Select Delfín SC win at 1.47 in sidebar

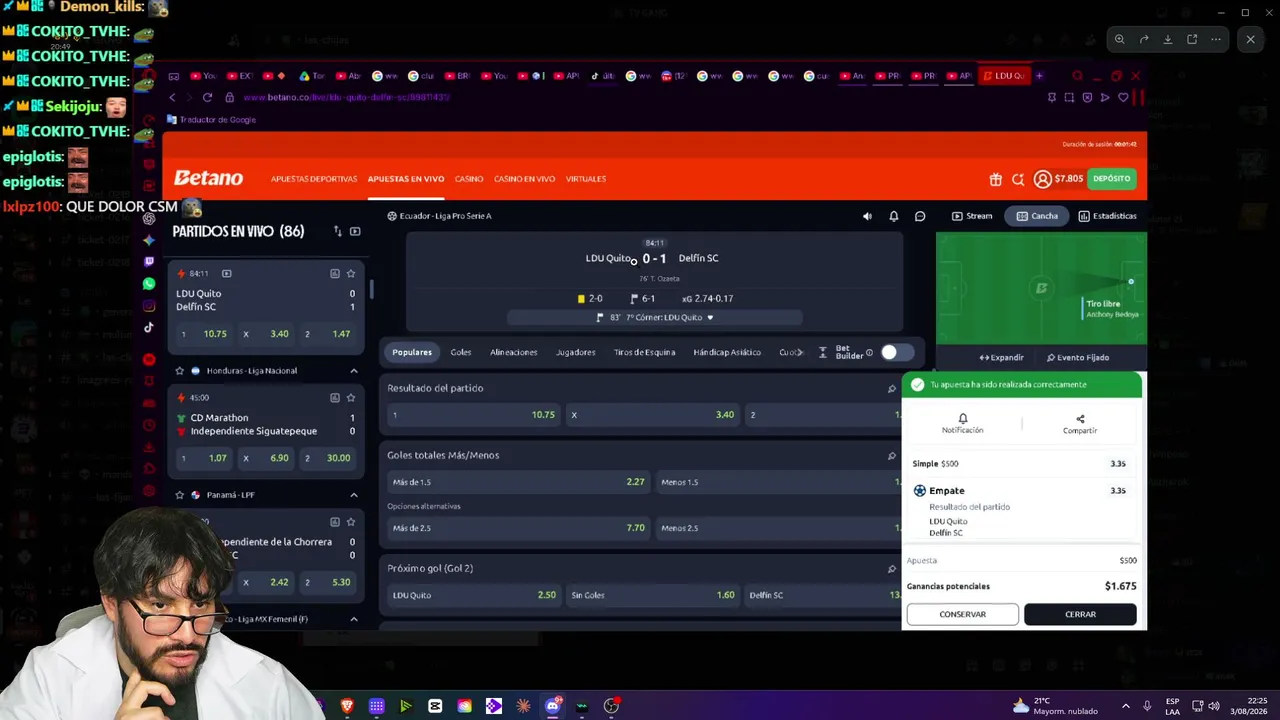tap(329, 334)
